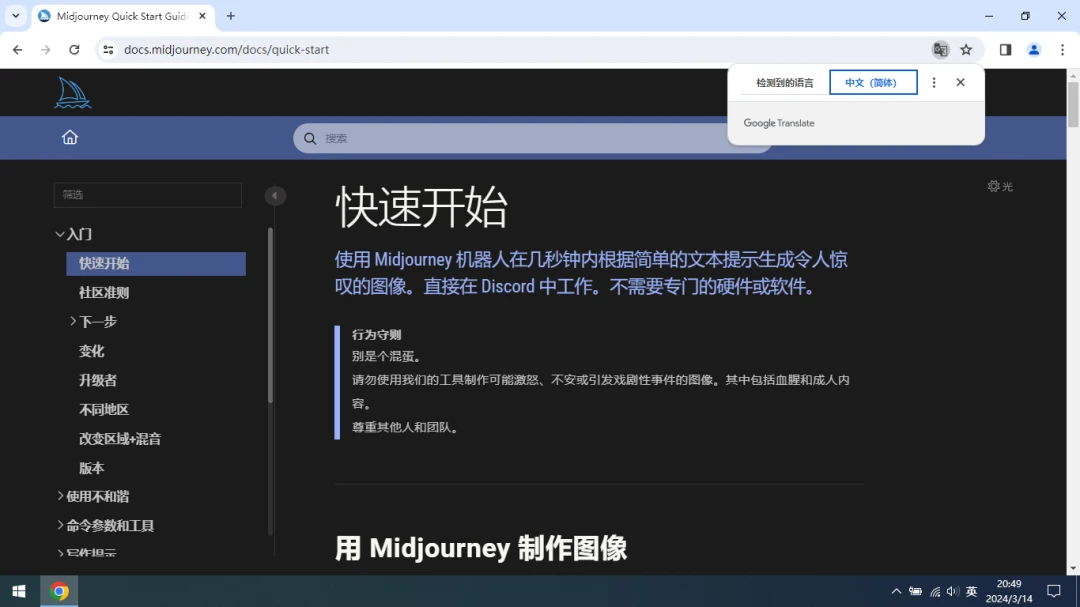Close the Google Translate popup
Screen dimensions: 1080x607
[960, 83]
